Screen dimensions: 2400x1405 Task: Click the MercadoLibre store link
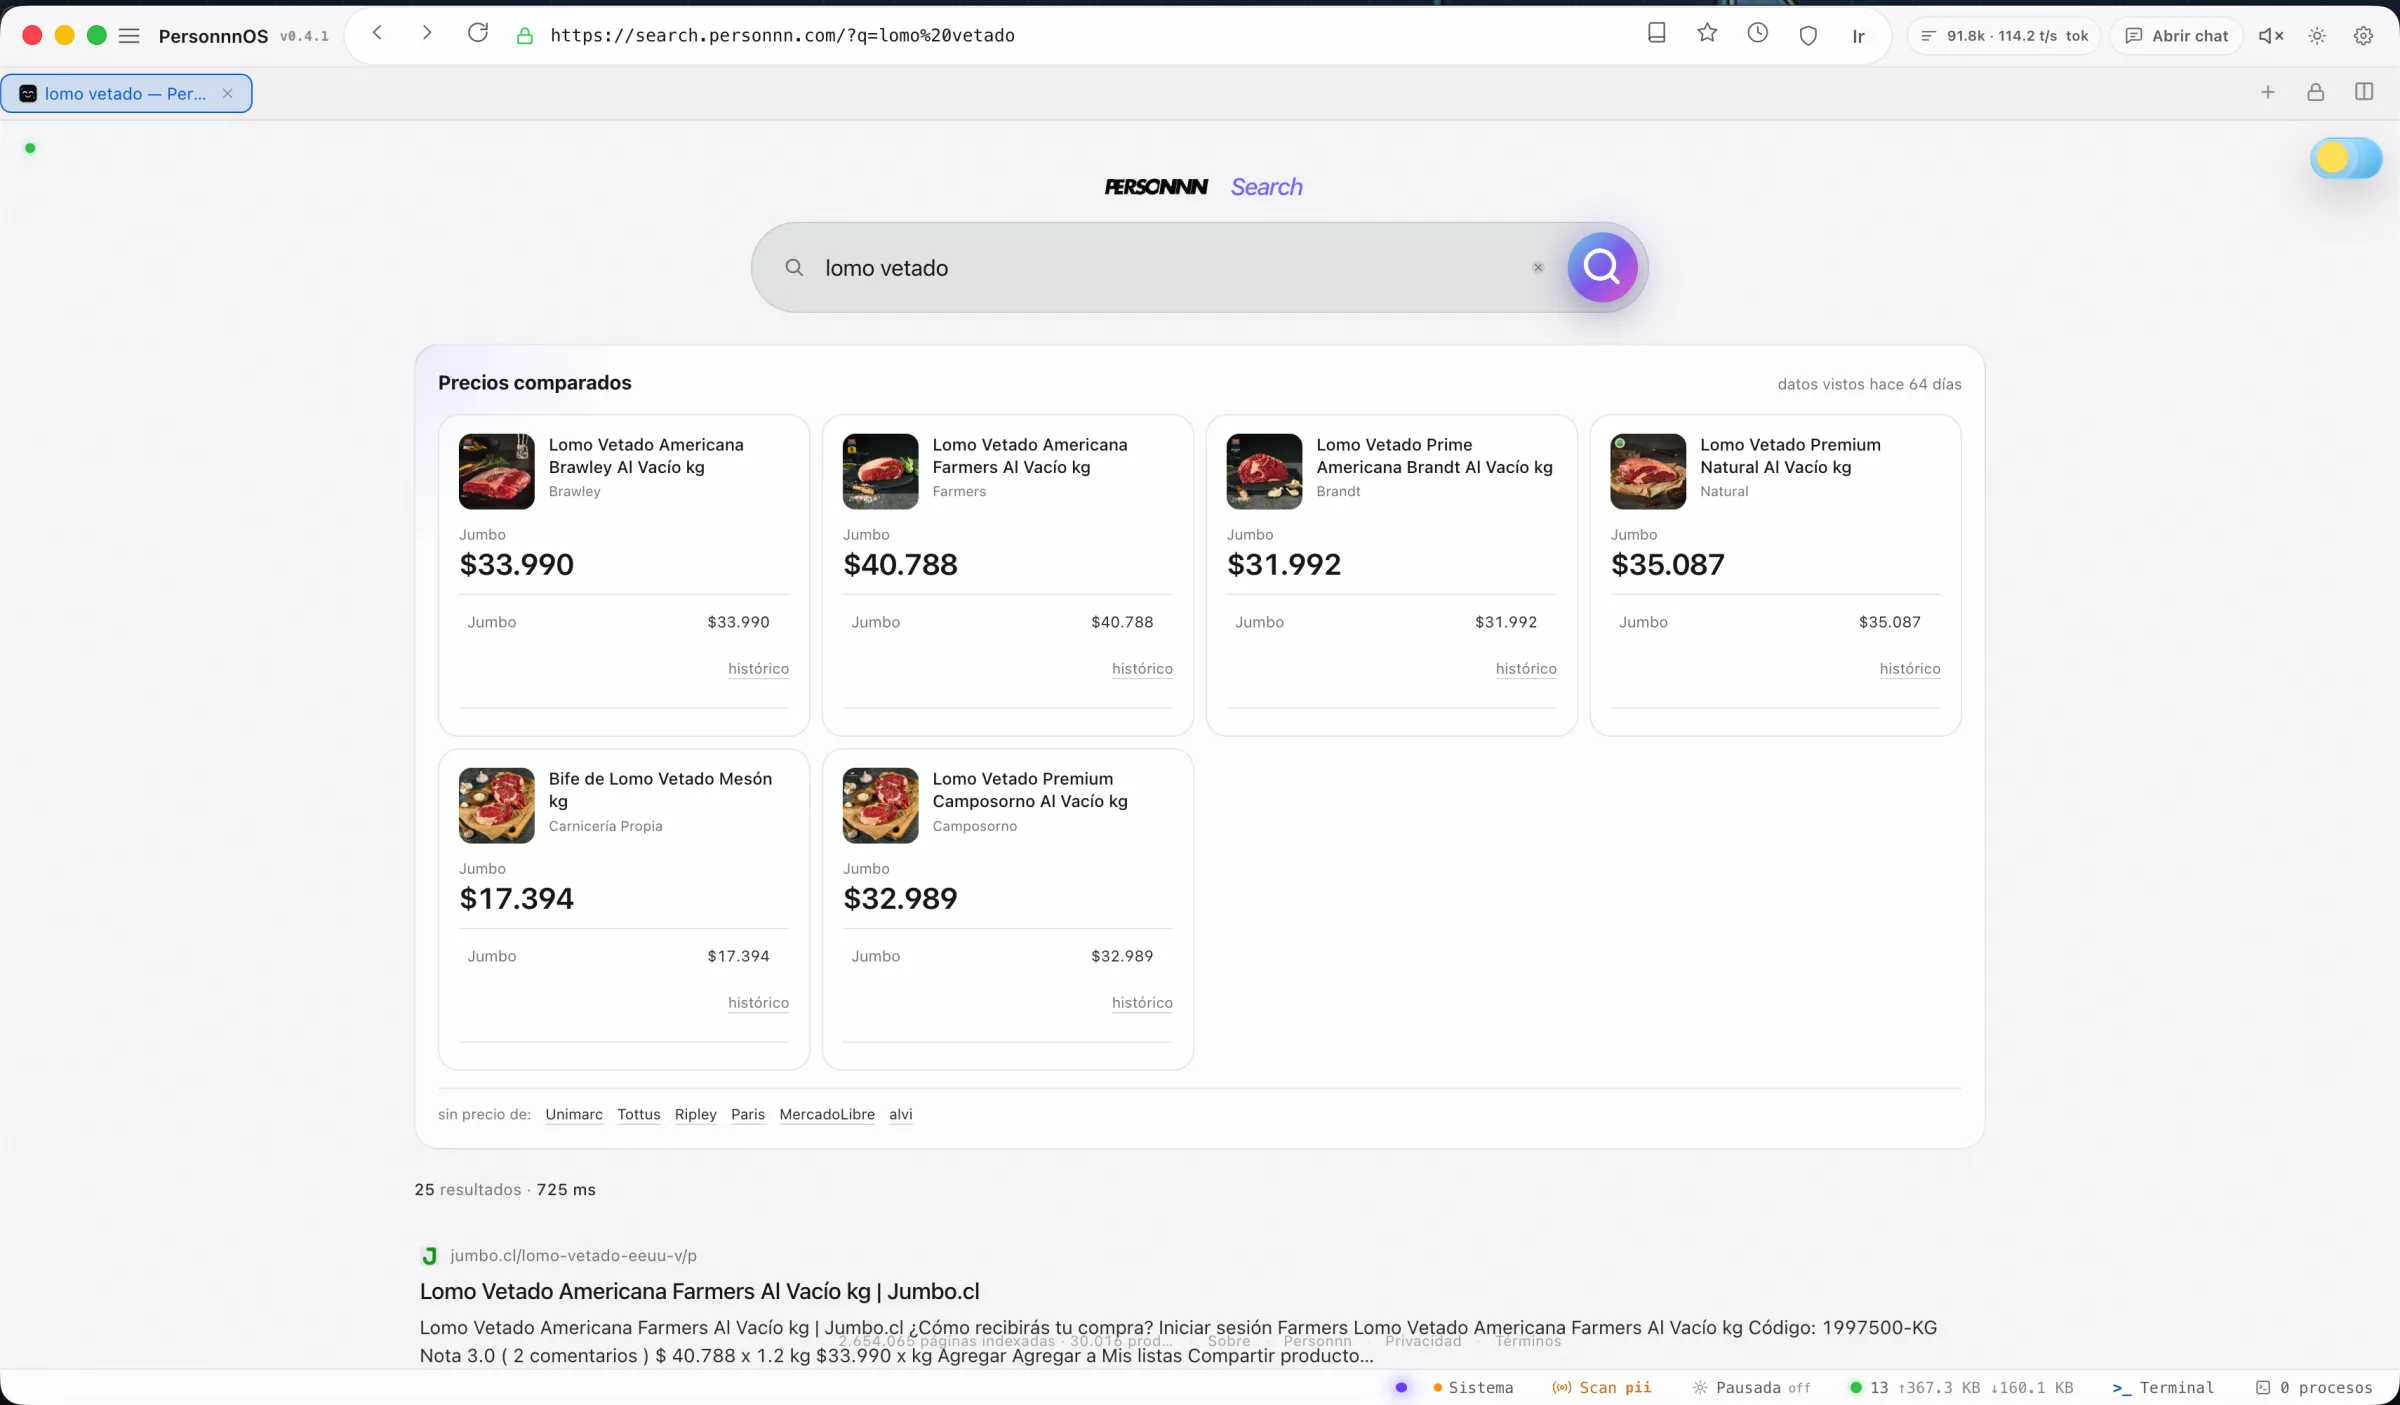coord(827,1114)
